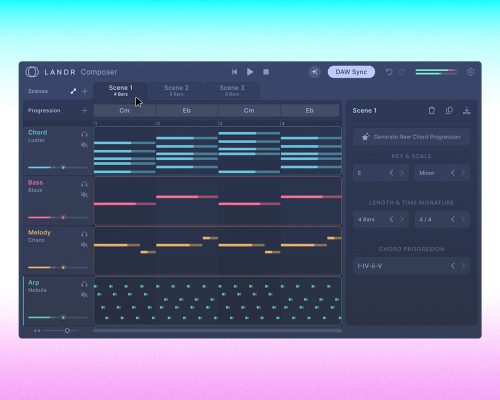This screenshot has height=400, width=500.
Task: Add a new scene with the plus icon
Action: point(85,91)
